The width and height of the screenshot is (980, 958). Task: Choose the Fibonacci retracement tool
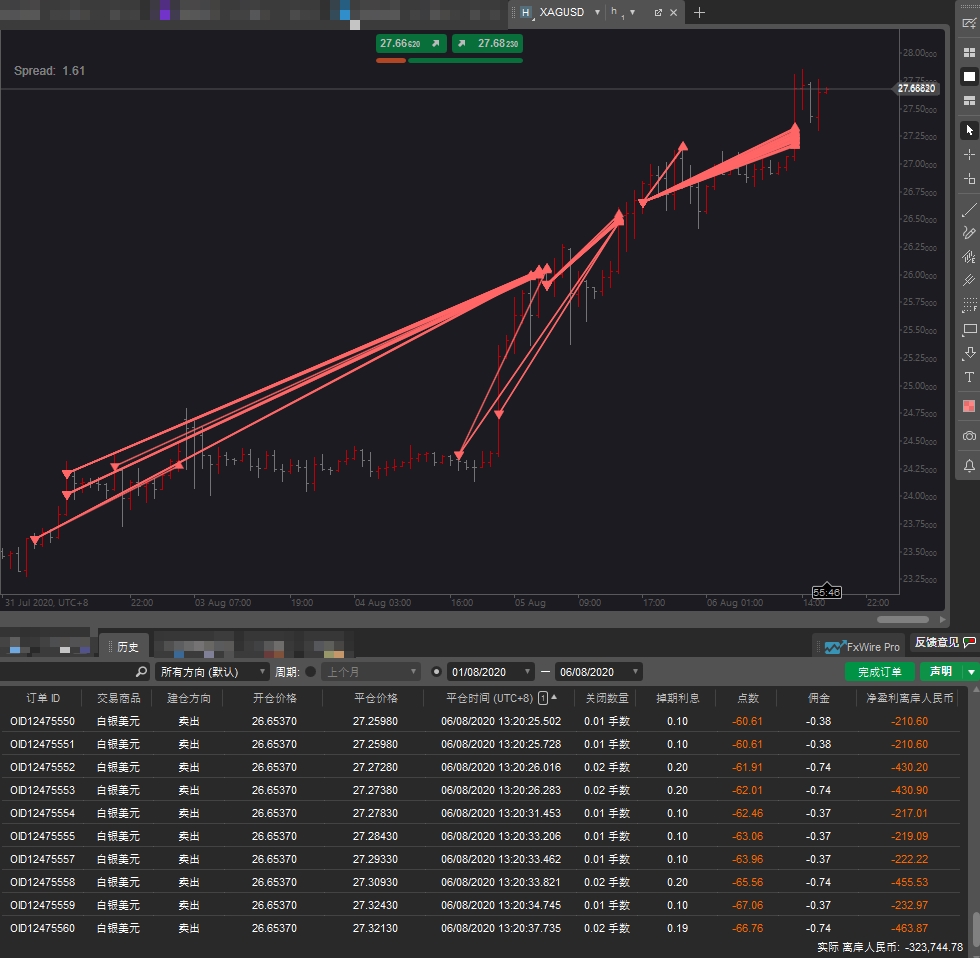click(969, 304)
